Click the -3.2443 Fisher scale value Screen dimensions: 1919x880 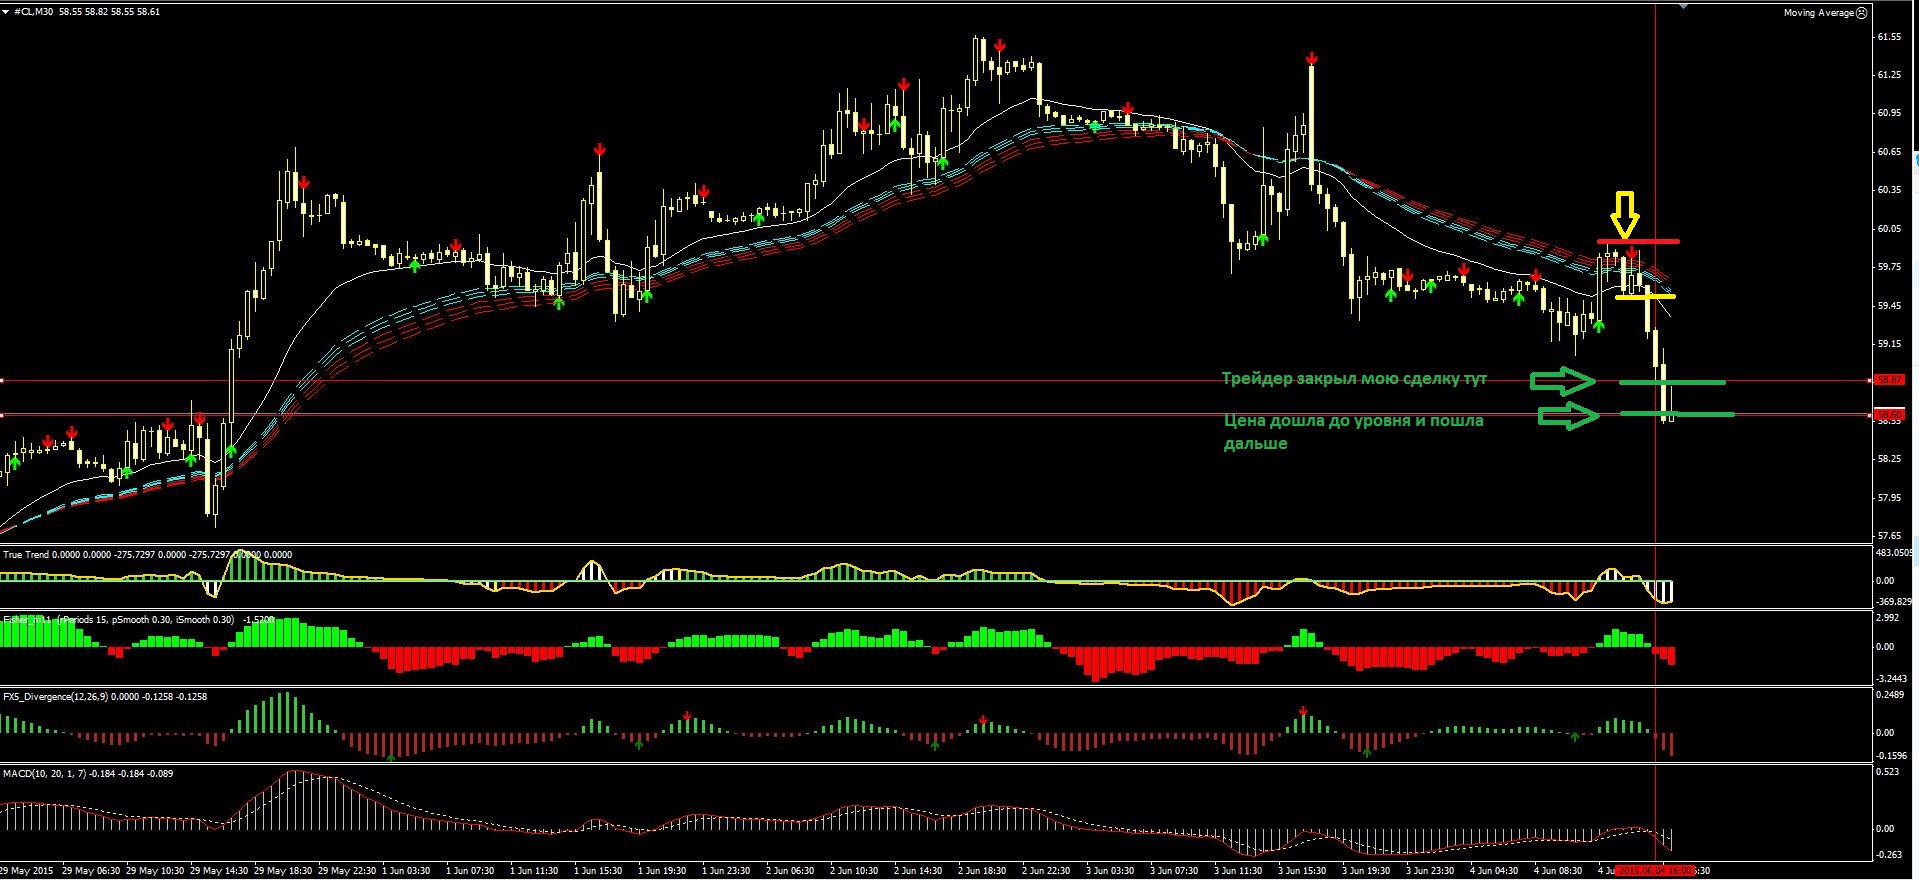click(1891, 679)
